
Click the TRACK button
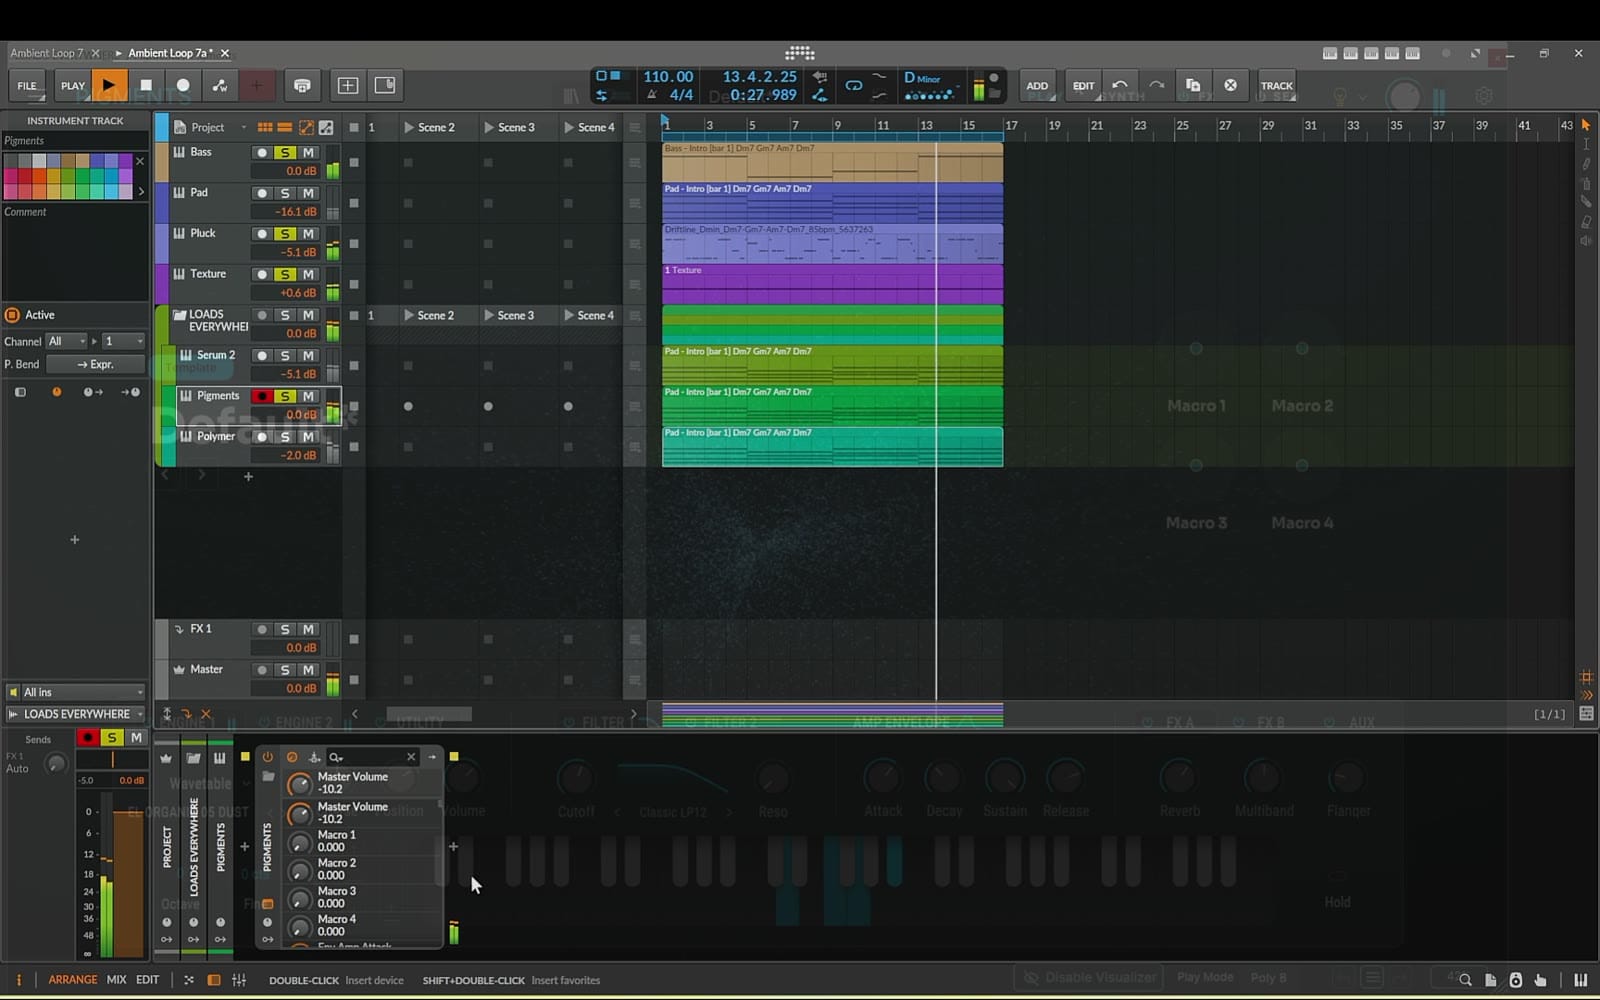click(1276, 85)
